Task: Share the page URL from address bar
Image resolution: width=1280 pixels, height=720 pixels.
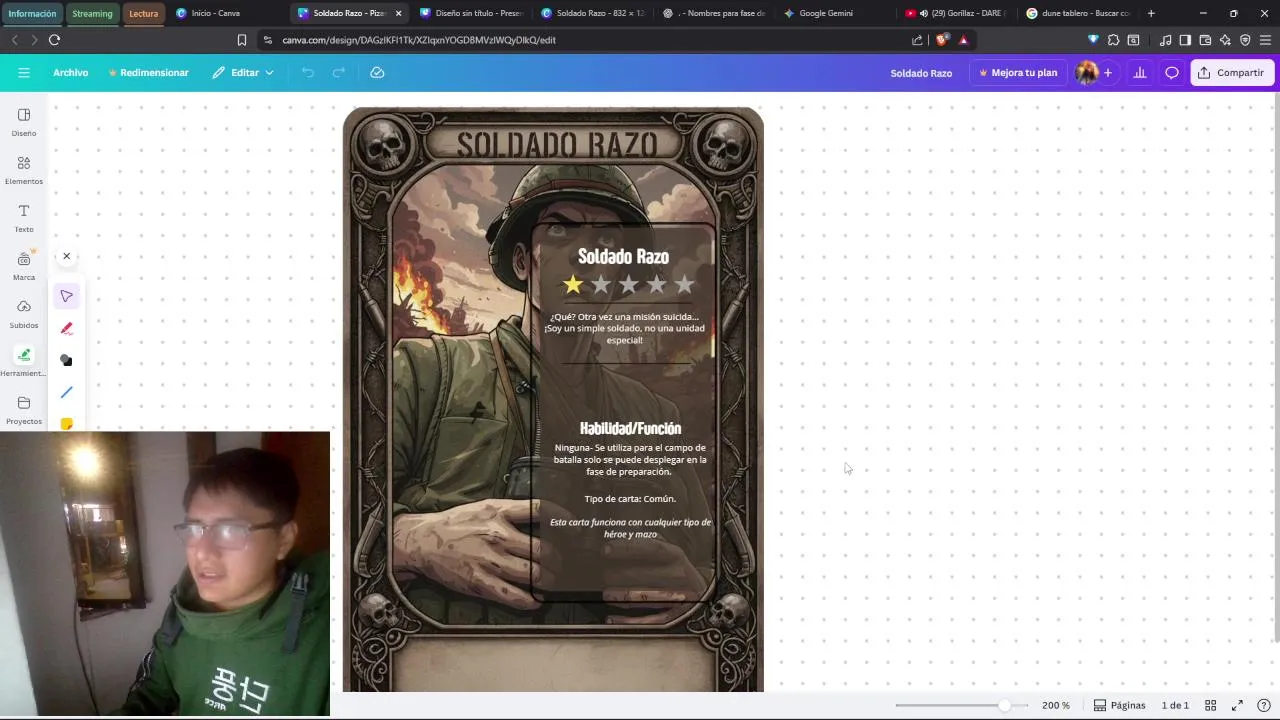Action: point(917,40)
